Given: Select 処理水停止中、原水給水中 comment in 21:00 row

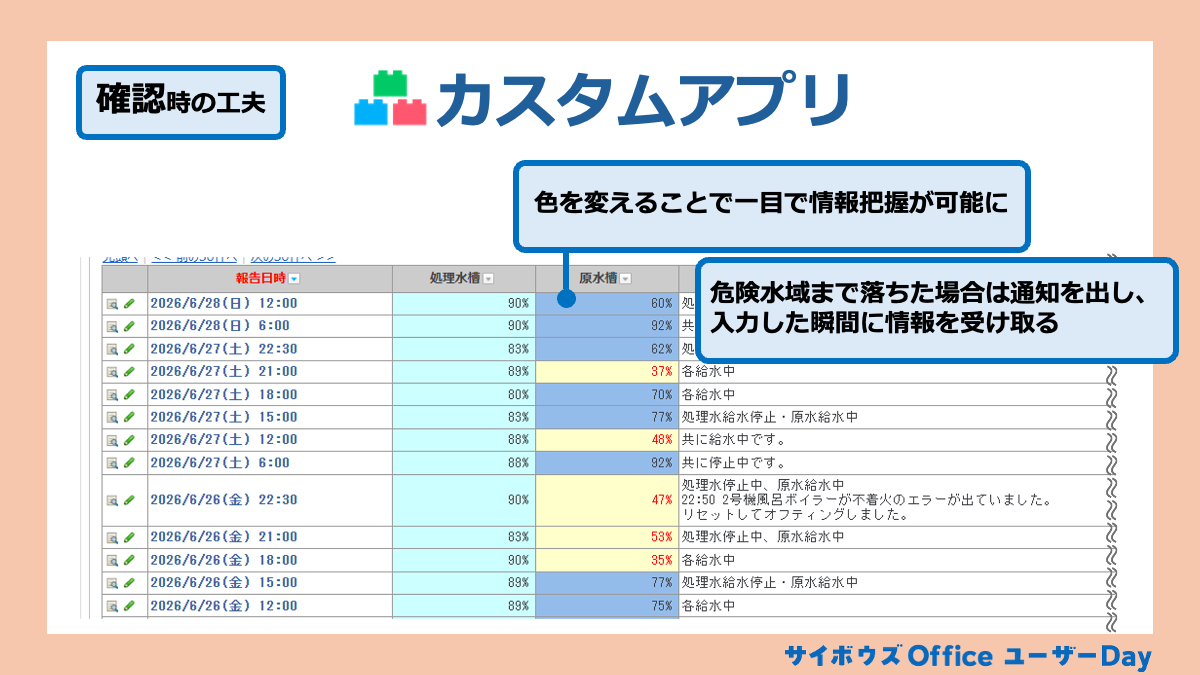Looking at the screenshot, I should point(763,537).
